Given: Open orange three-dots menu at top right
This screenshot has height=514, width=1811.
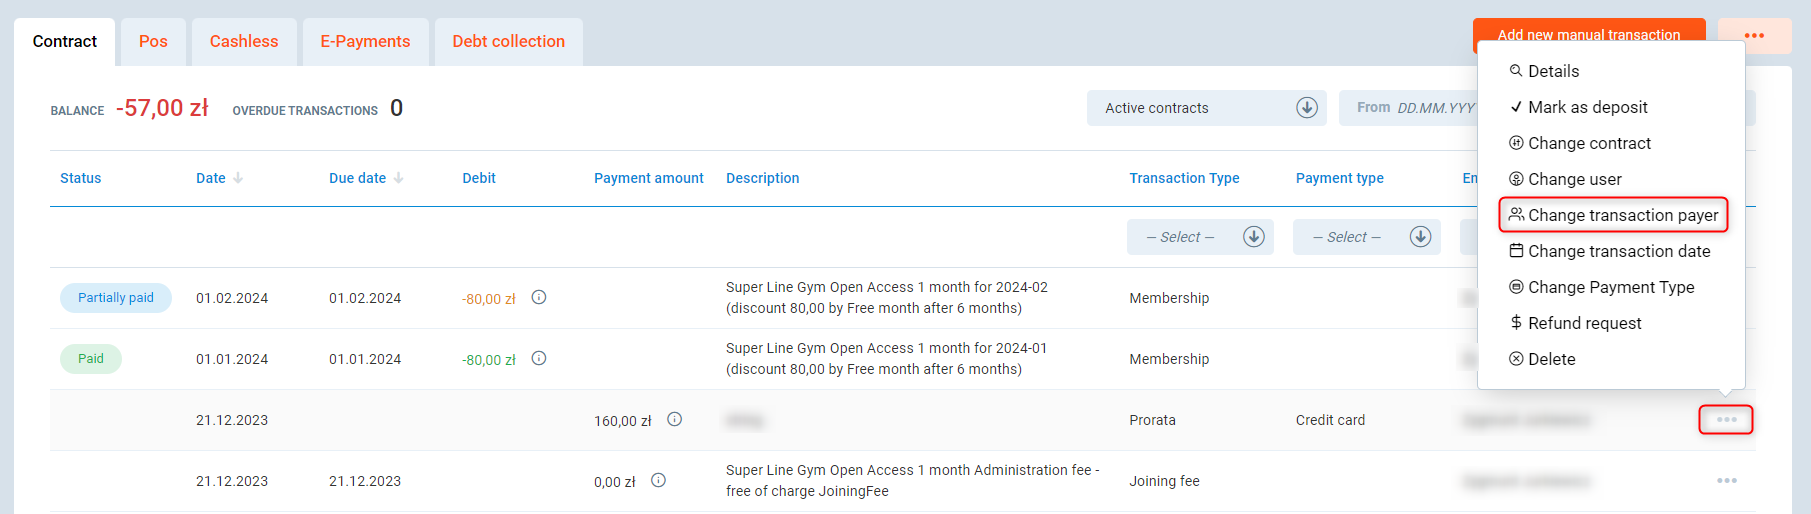Looking at the screenshot, I should [1754, 36].
